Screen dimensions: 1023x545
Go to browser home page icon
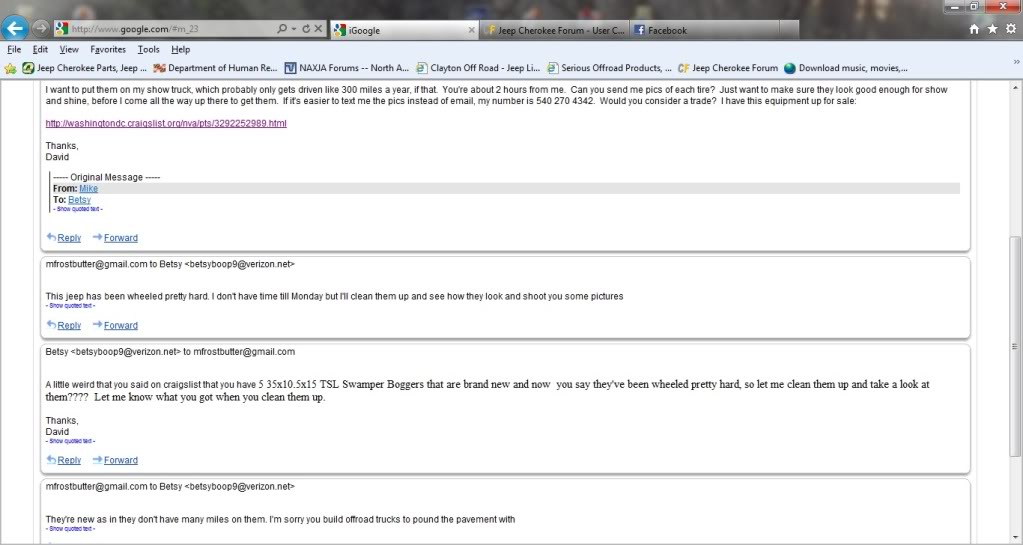[974, 29]
